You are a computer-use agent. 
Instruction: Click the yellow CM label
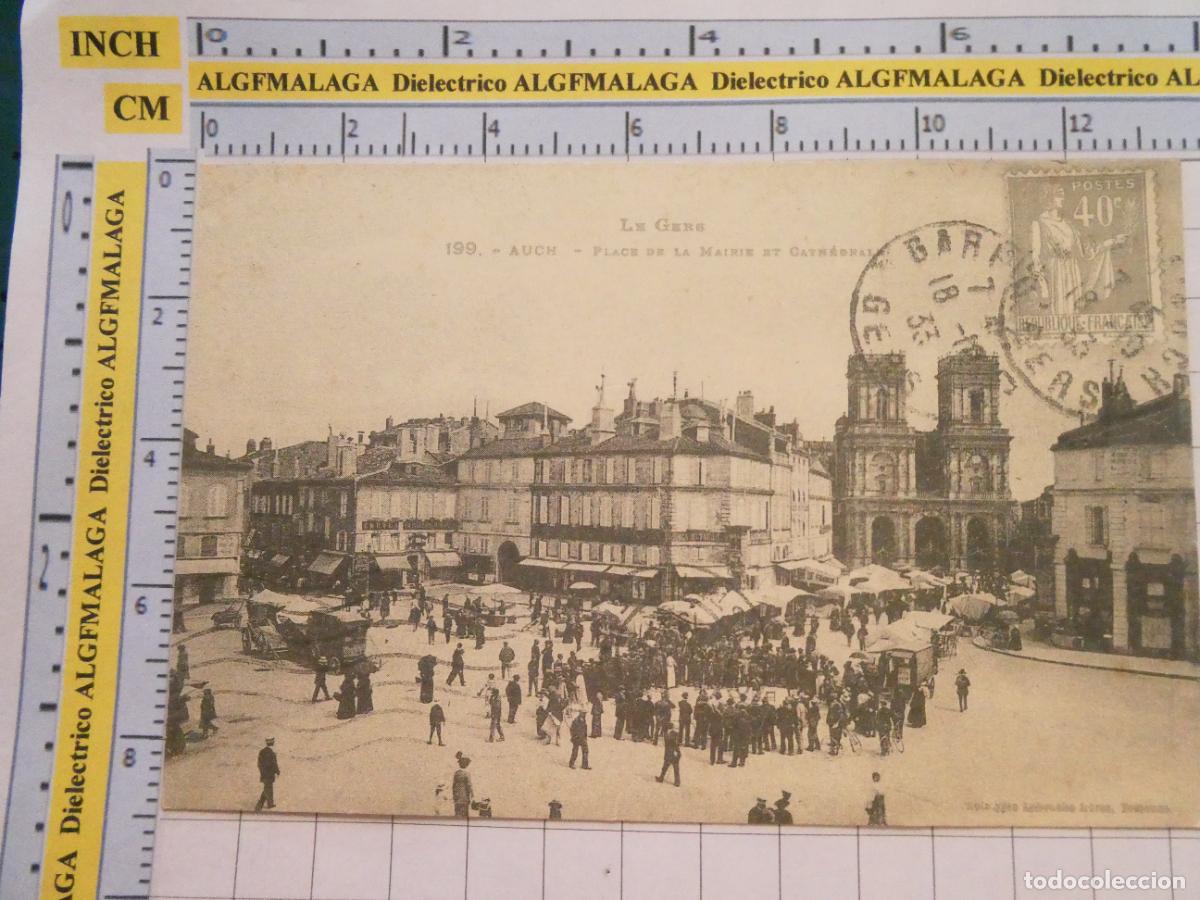click(x=142, y=108)
